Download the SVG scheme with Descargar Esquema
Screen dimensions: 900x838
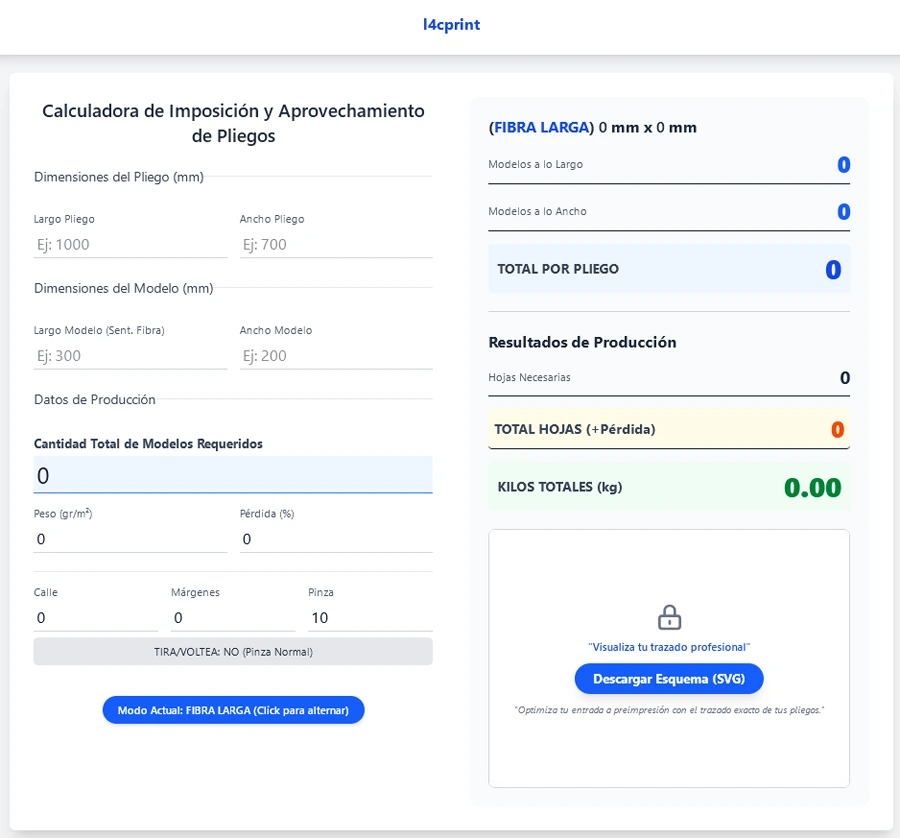point(668,679)
